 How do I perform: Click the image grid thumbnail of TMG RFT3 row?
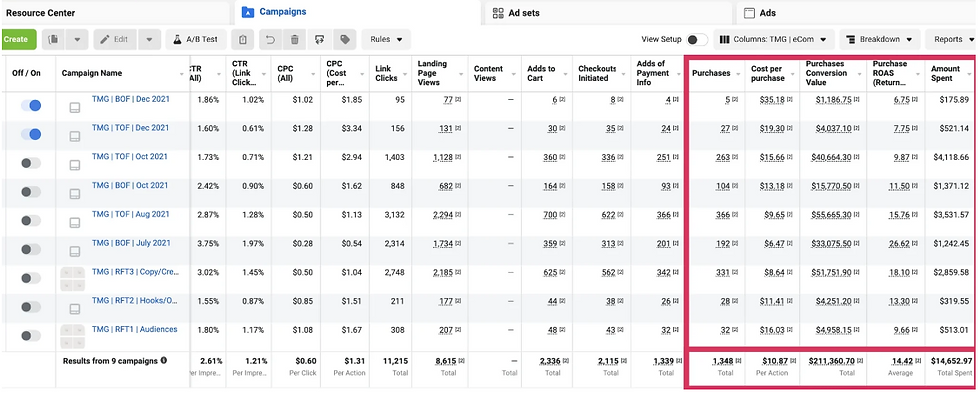73,279
